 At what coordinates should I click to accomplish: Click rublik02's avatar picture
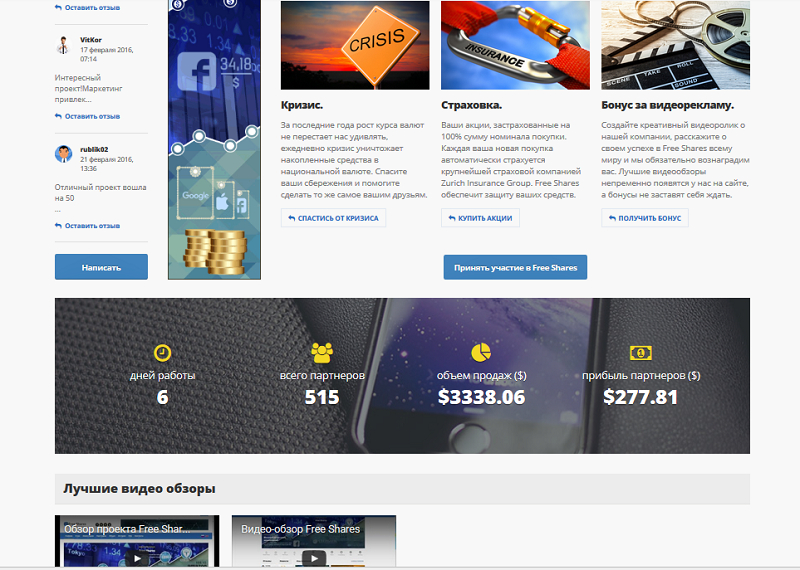63,153
